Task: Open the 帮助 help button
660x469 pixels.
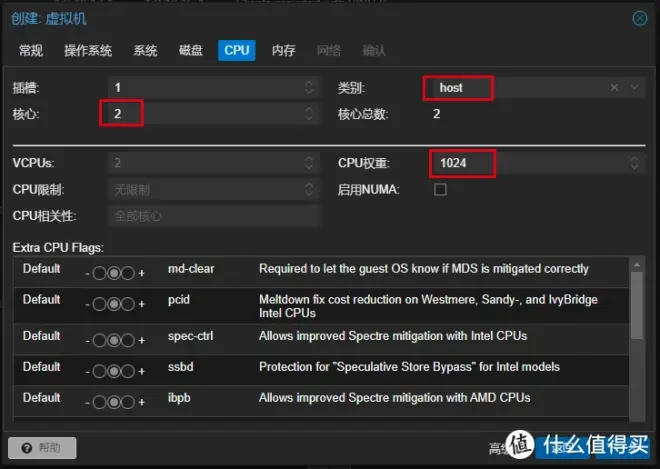Action: pyautogui.click(x=42, y=448)
